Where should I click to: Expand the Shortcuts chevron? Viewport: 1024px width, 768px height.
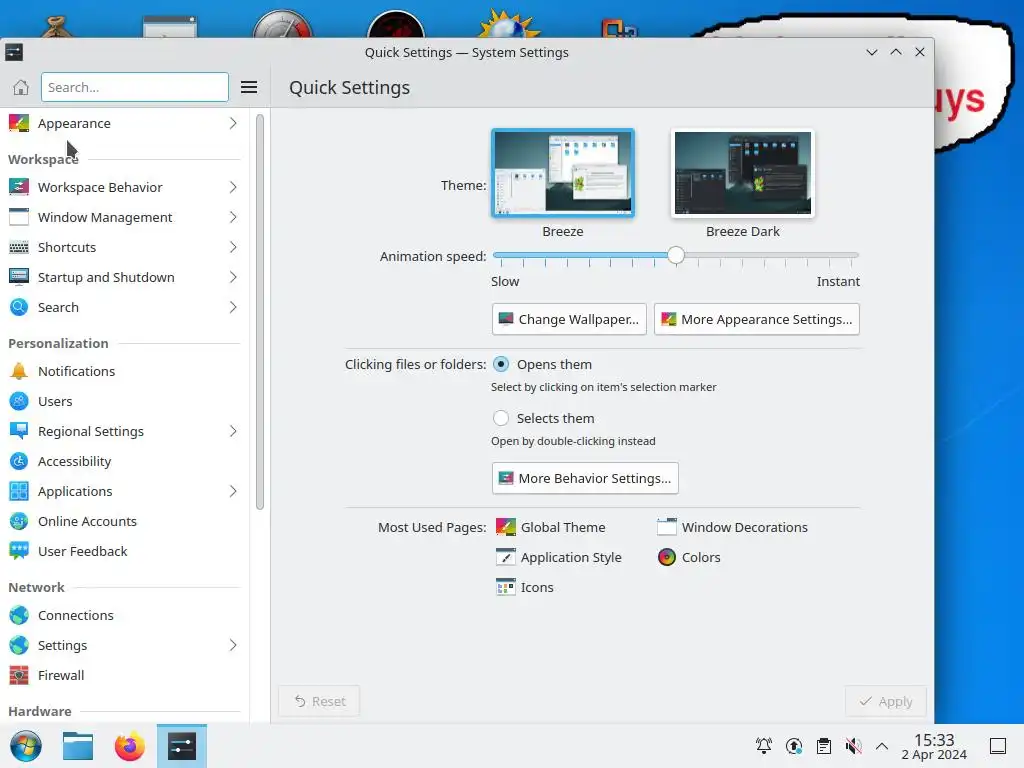click(x=233, y=247)
